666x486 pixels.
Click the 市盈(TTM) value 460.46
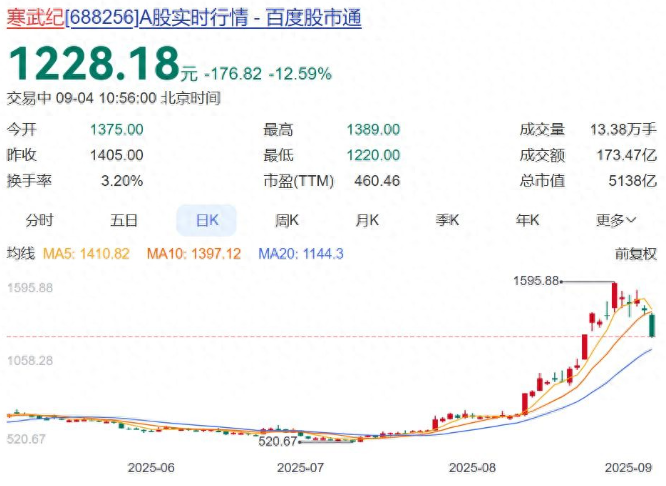pos(377,181)
